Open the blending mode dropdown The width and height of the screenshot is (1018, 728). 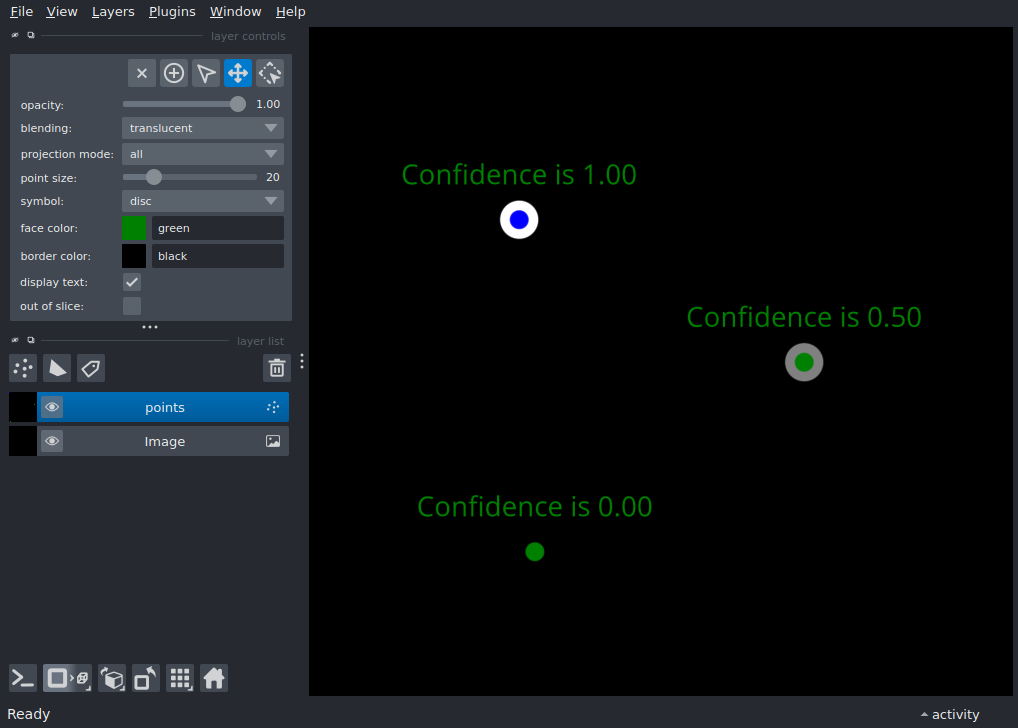click(x=203, y=128)
